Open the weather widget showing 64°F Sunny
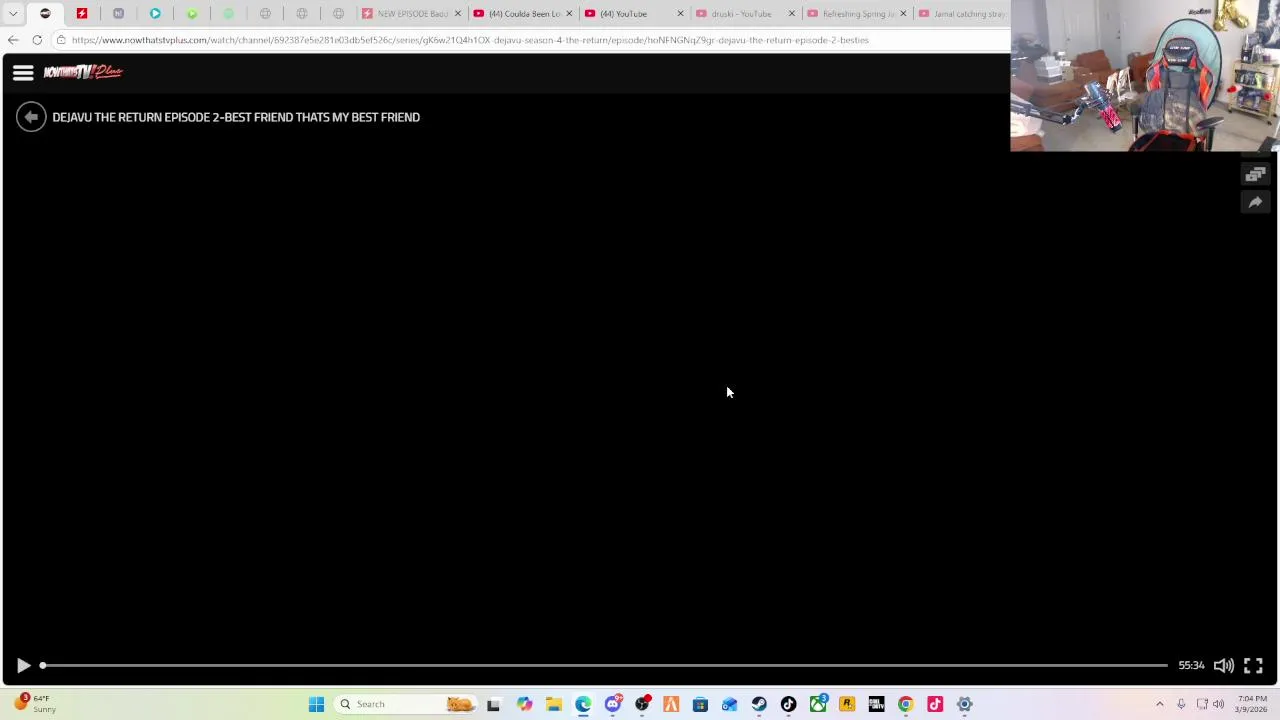This screenshot has height=720, width=1280. pos(35,704)
